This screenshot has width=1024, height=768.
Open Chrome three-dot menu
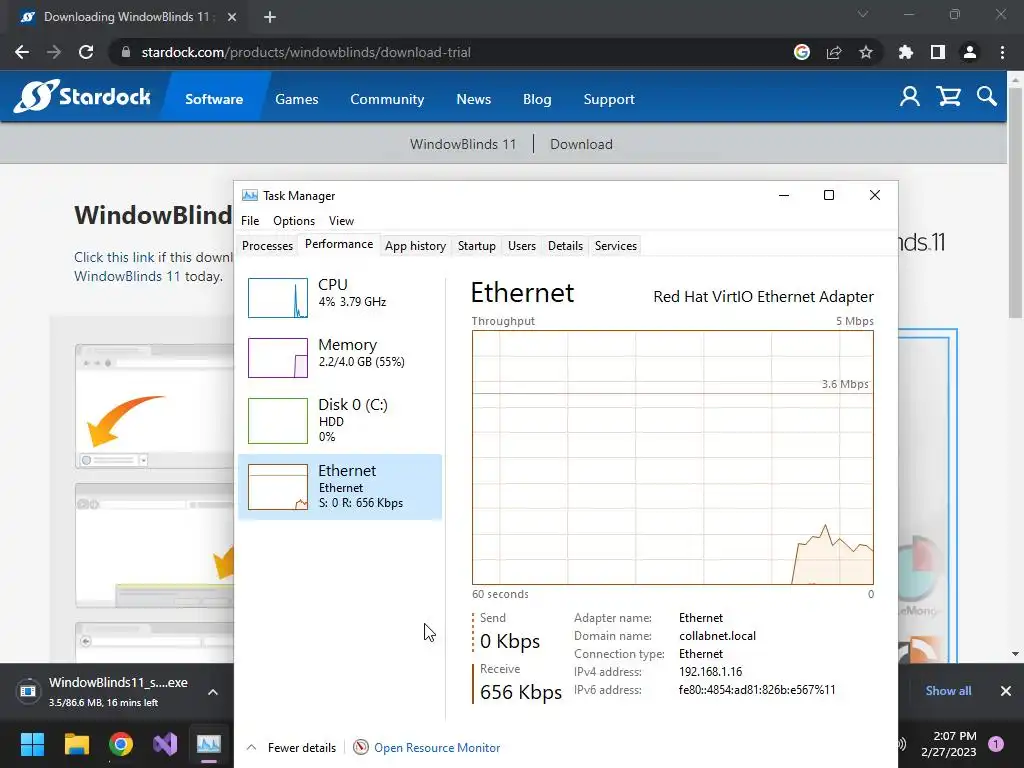point(1002,52)
